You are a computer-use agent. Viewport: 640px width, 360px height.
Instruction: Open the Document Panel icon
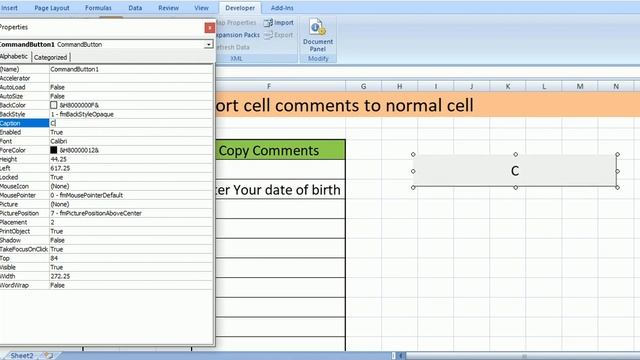tap(318, 36)
